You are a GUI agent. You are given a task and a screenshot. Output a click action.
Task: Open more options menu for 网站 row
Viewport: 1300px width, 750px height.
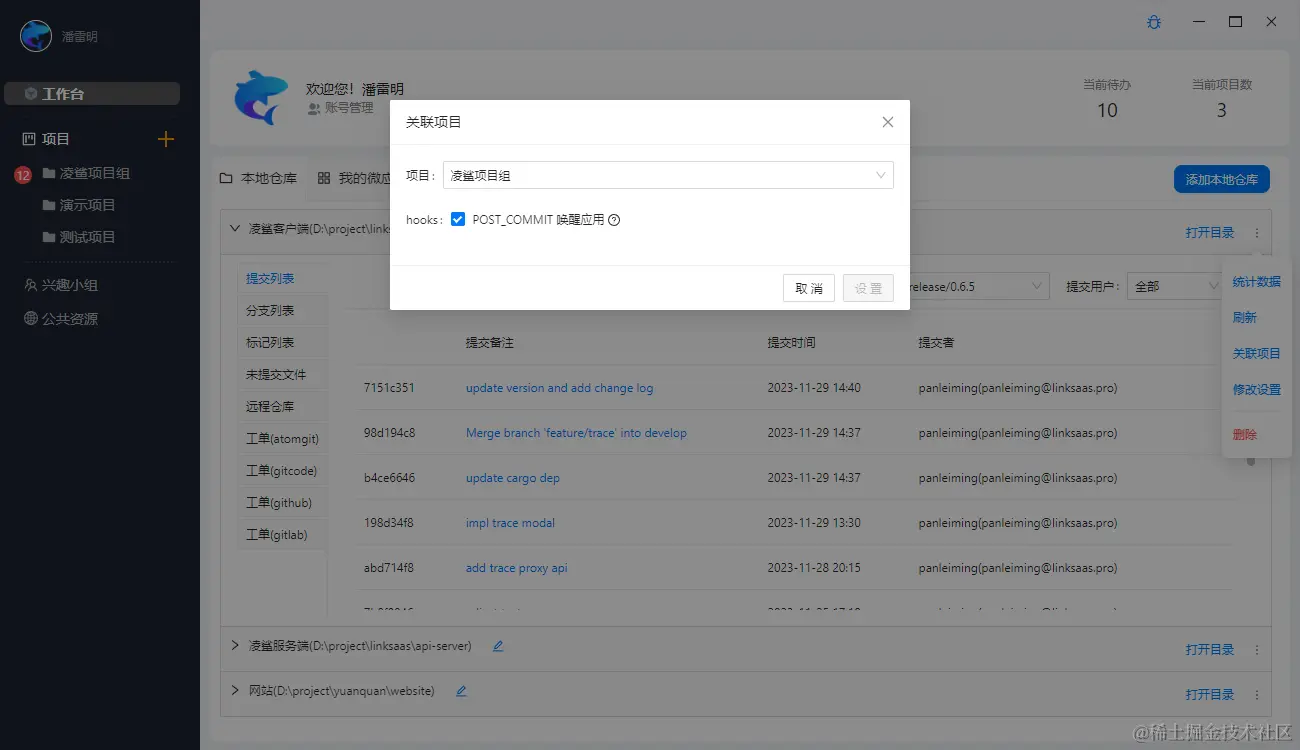point(1257,695)
